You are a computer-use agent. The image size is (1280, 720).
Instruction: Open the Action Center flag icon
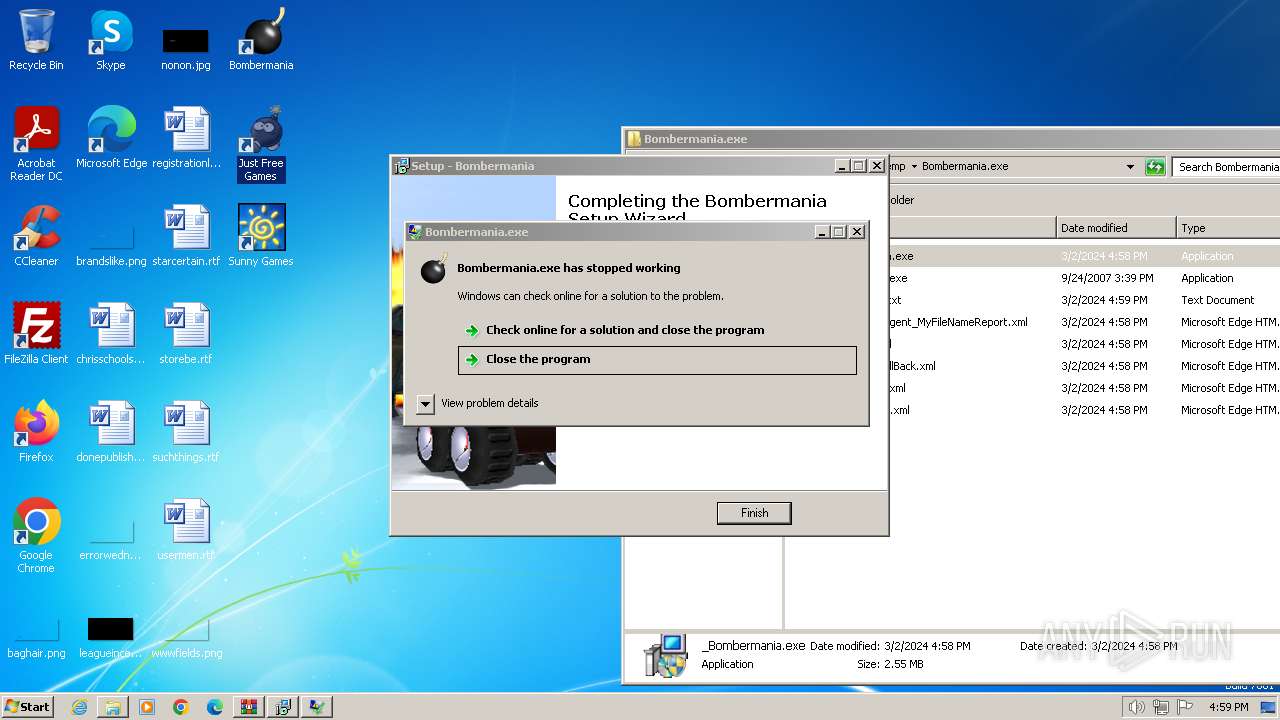pos(1186,707)
